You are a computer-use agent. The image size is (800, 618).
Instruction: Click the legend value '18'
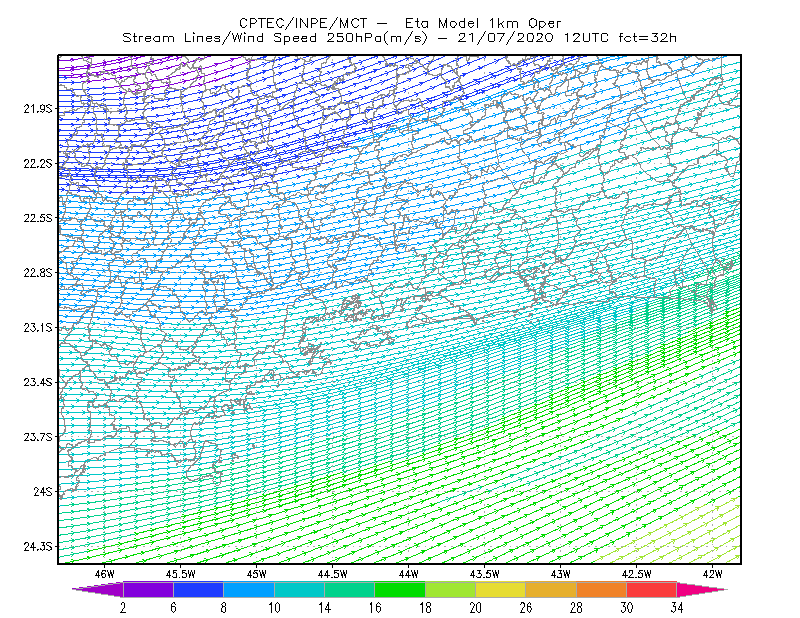click(425, 608)
